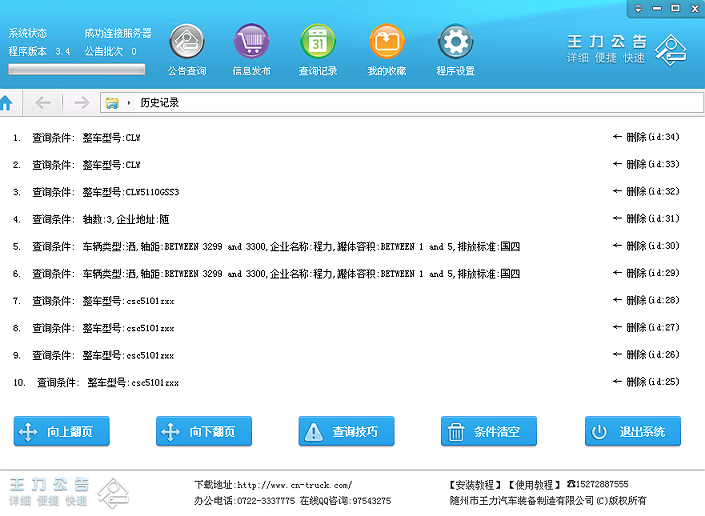Delete record id:30
Image resolution: width=705 pixels, height=516 pixels.
click(646, 246)
